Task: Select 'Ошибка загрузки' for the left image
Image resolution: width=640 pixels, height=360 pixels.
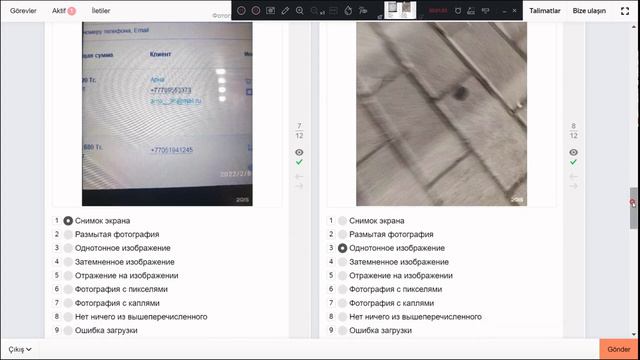Action: (x=68, y=331)
